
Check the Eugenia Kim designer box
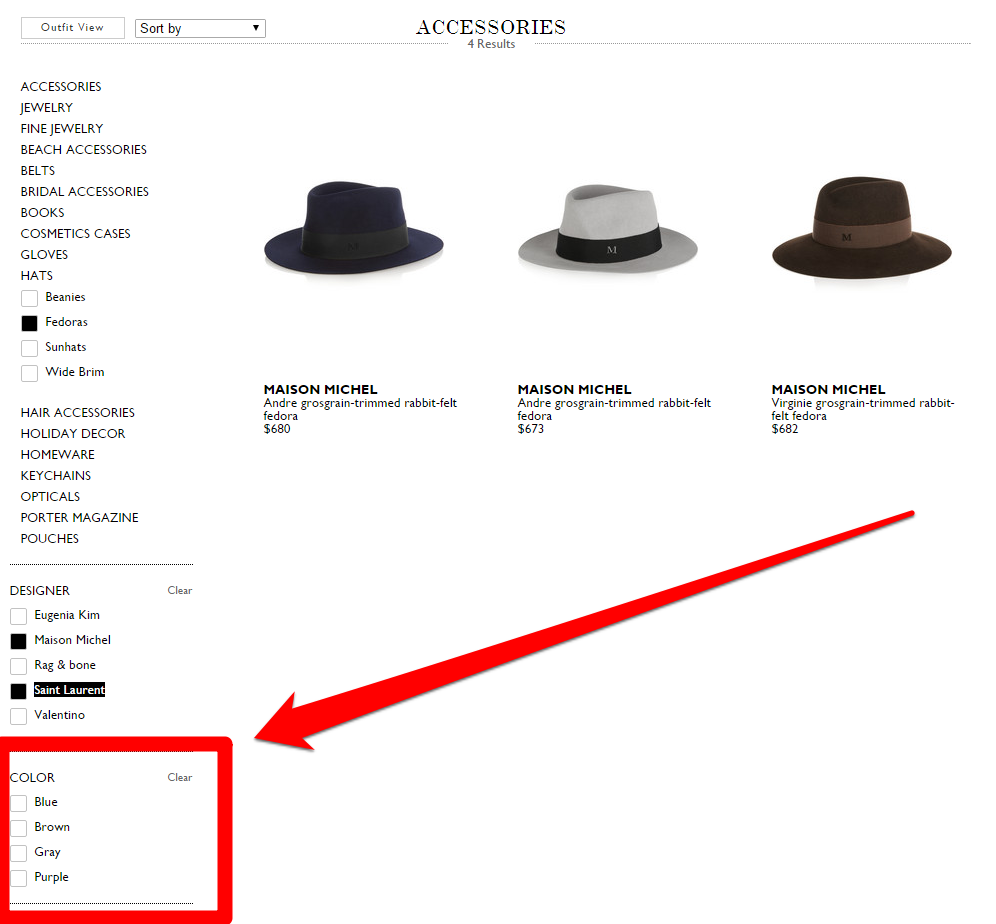point(18,616)
